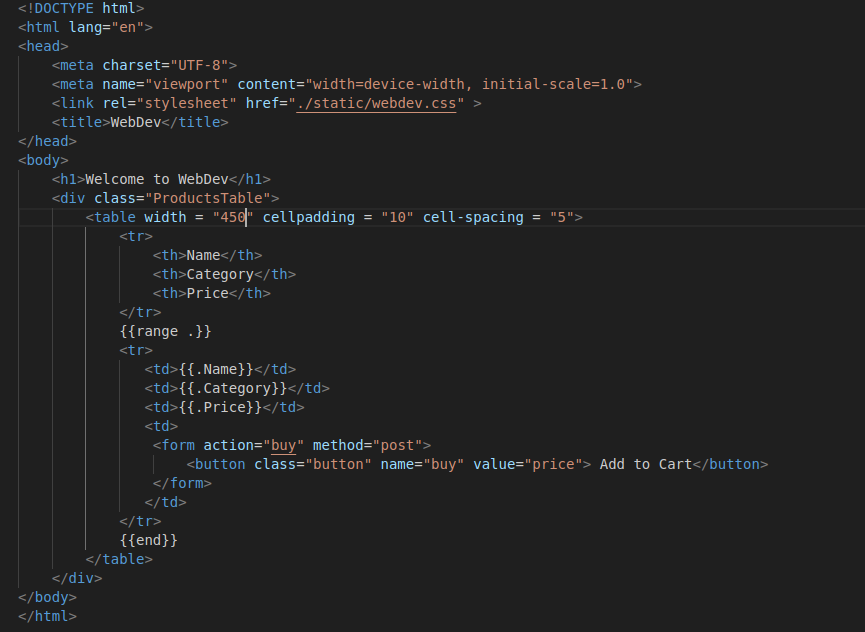The width and height of the screenshot is (865, 632).
Task: Click the button class="button" attribute
Action: click(x=313, y=464)
